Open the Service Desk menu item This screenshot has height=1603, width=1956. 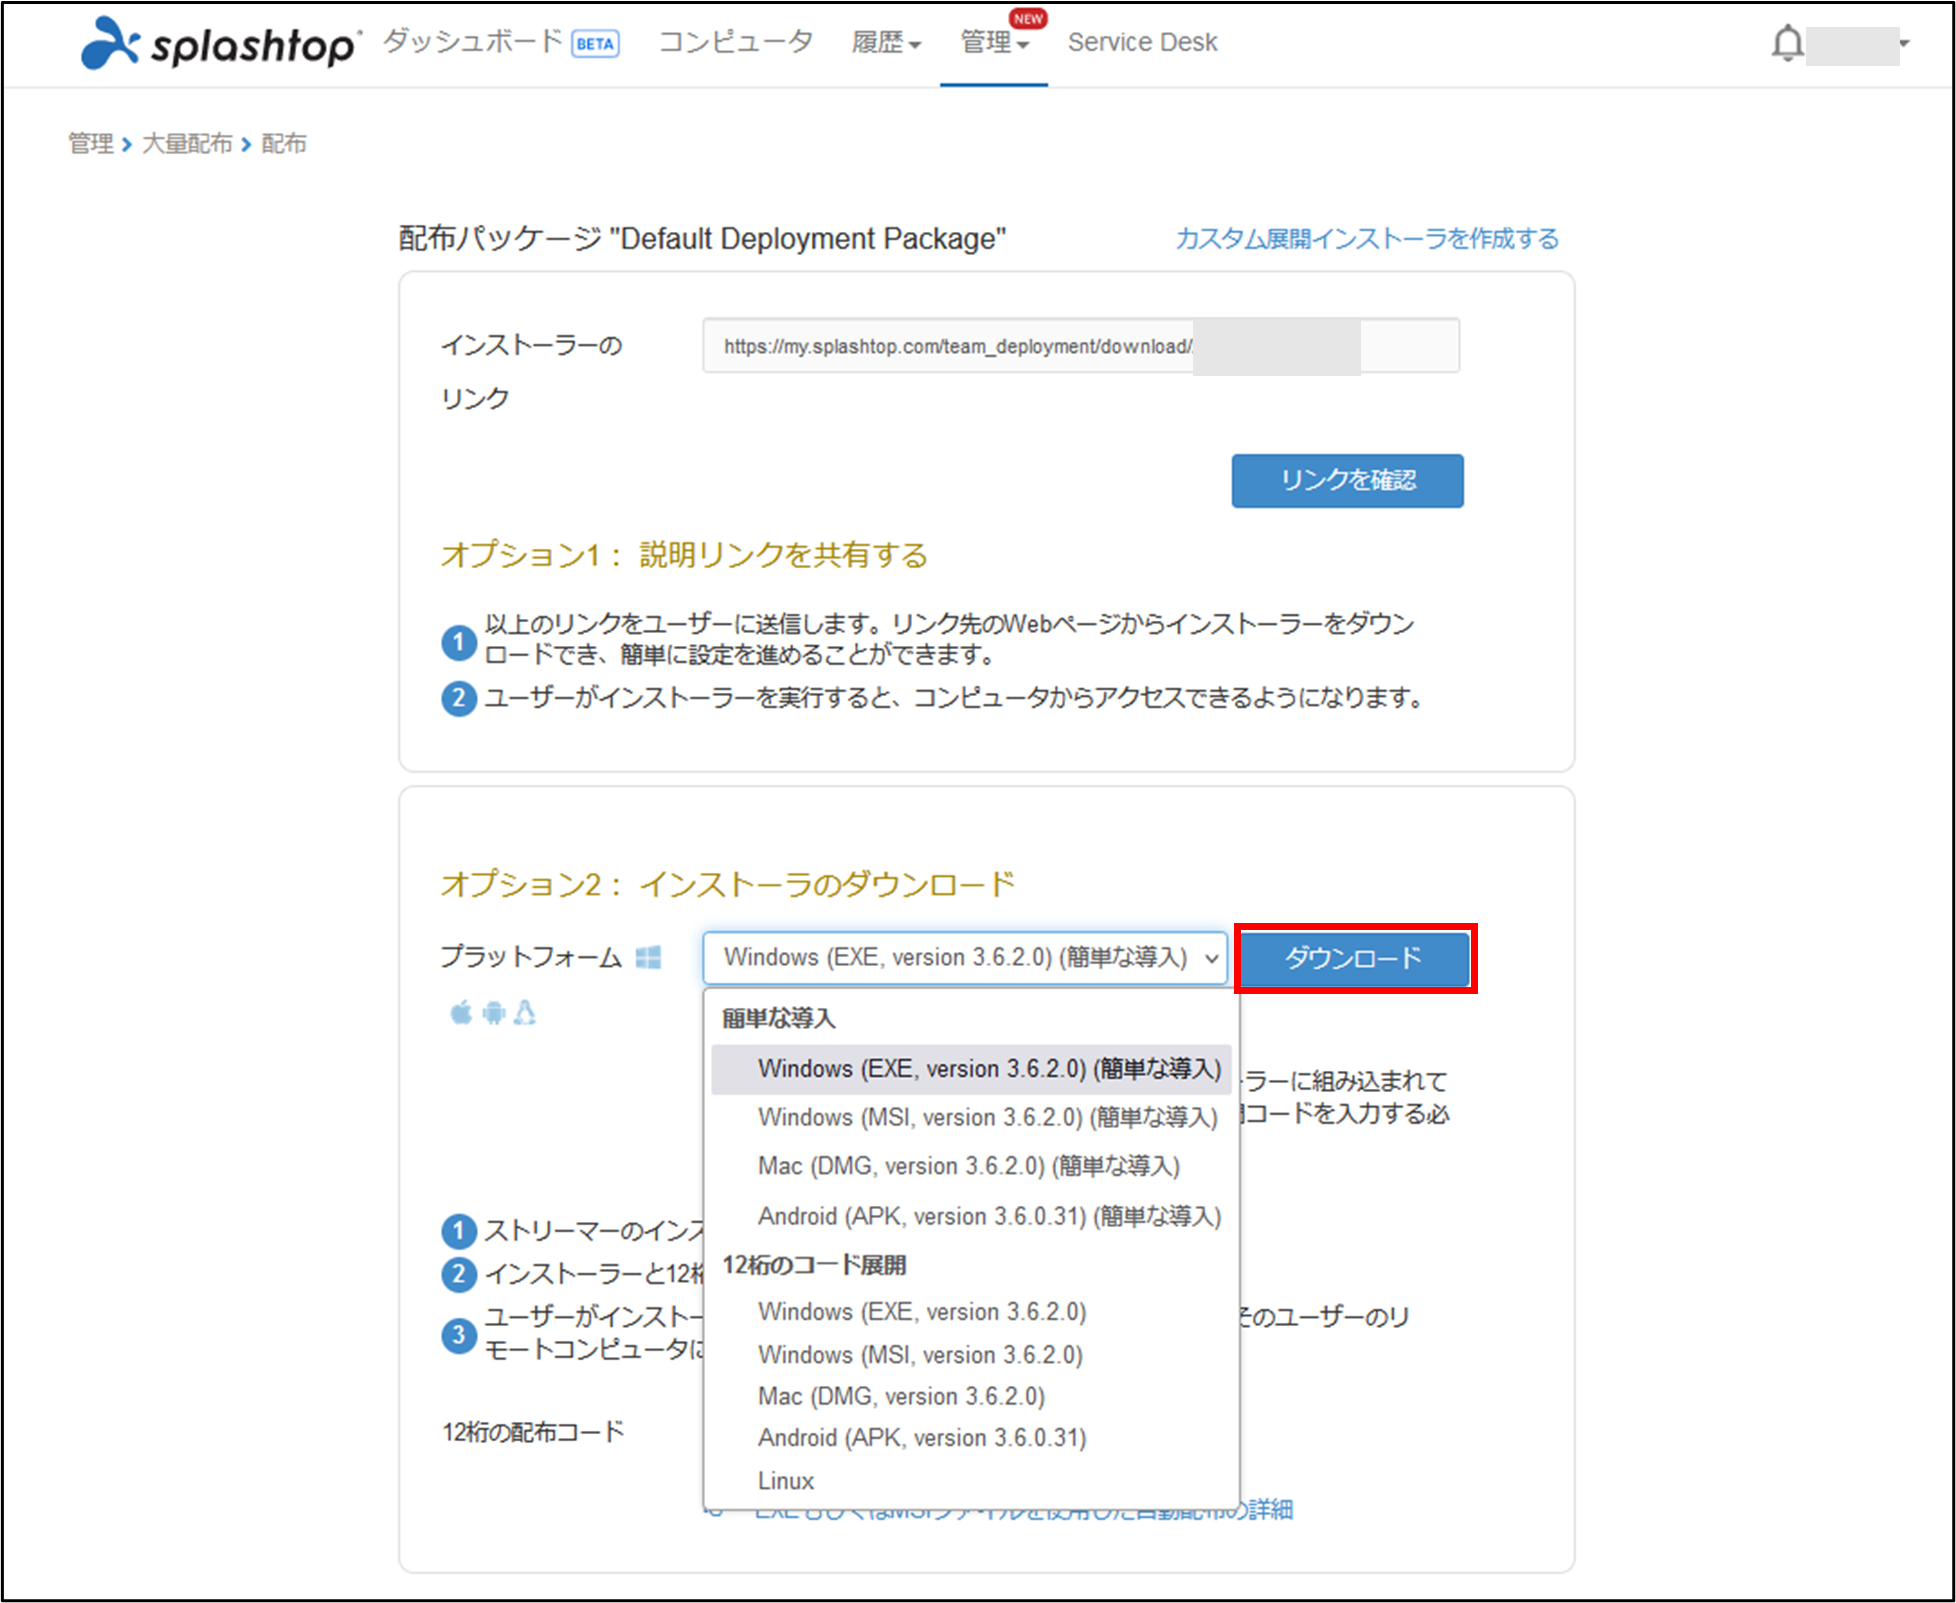point(1141,43)
